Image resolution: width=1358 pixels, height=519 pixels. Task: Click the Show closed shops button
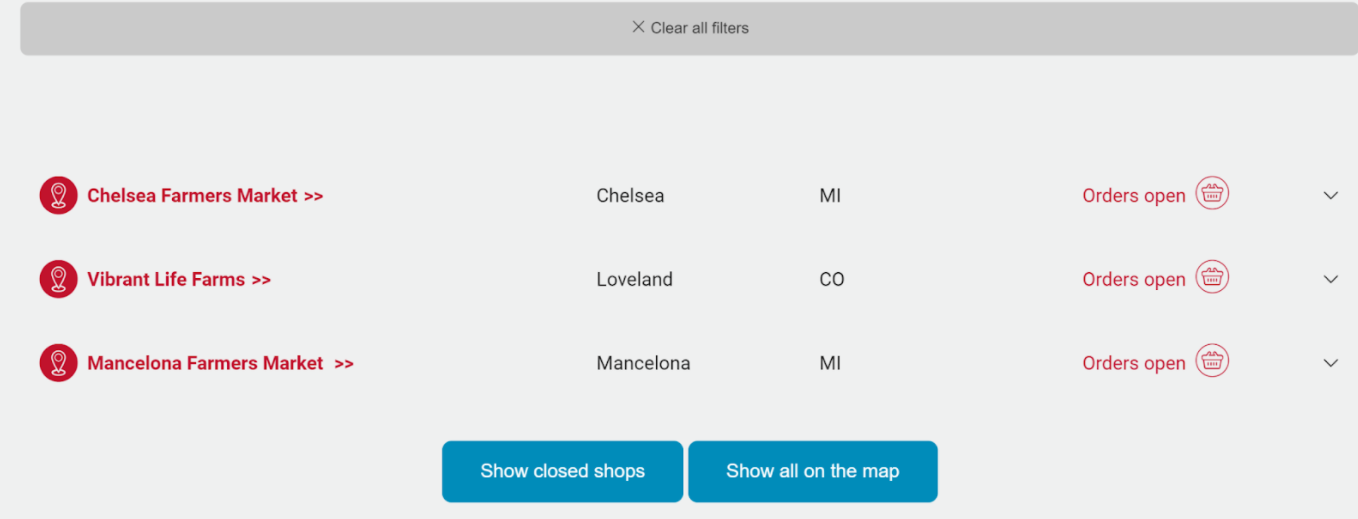pyautogui.click(x=562, y=471)
